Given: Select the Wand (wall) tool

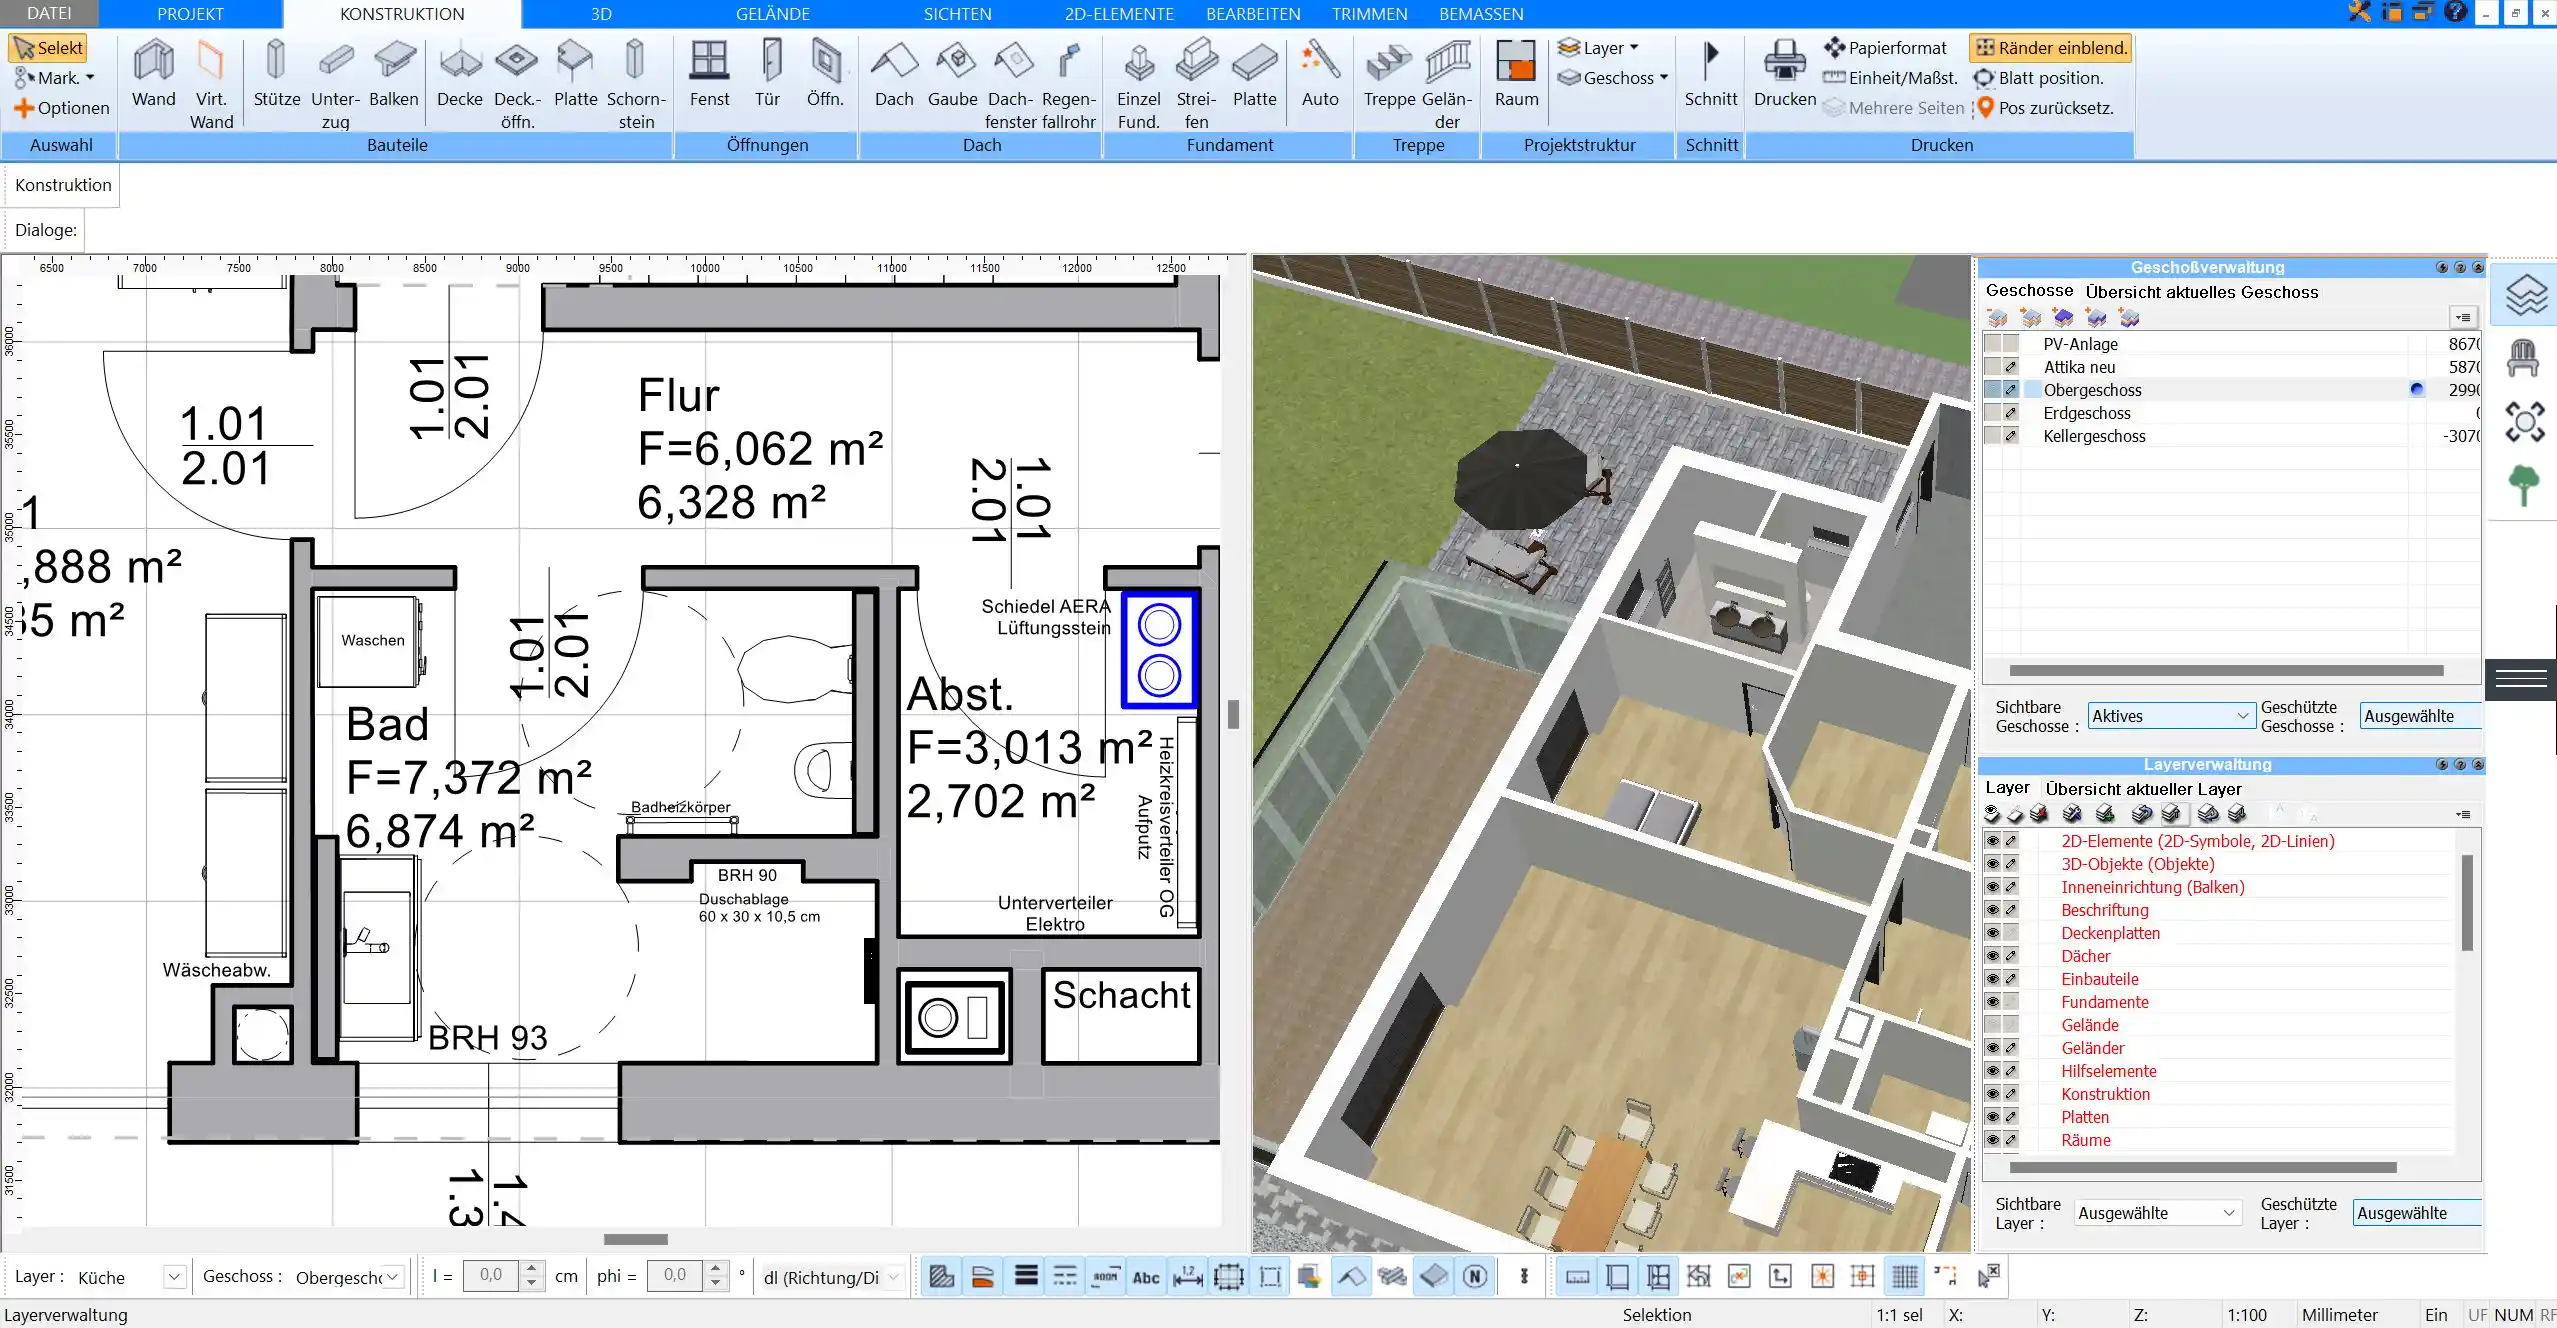Looking at the screenshot, I should [x=154, y=73].
